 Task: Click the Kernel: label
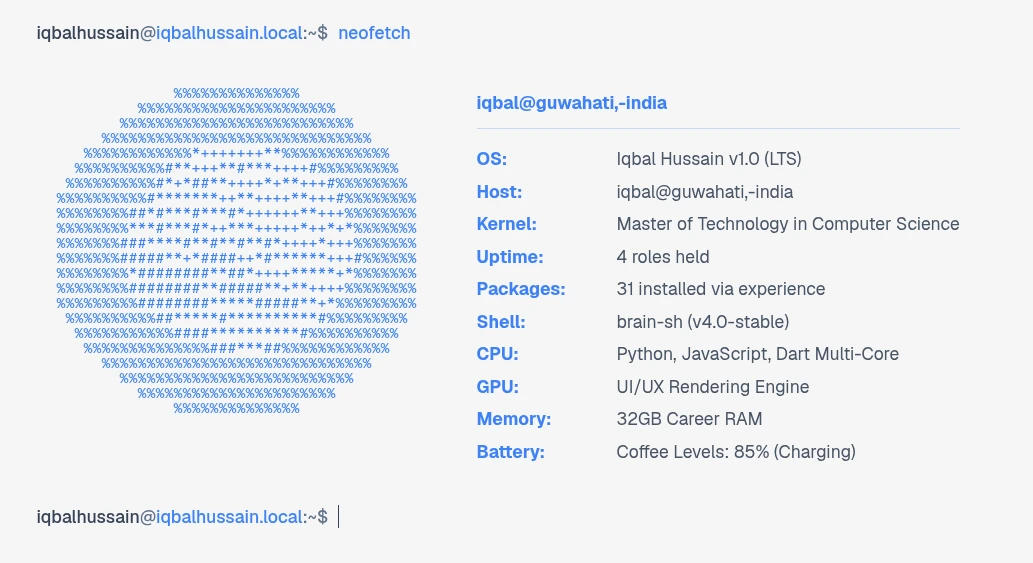pyautogui.click(x=506, y=224)
